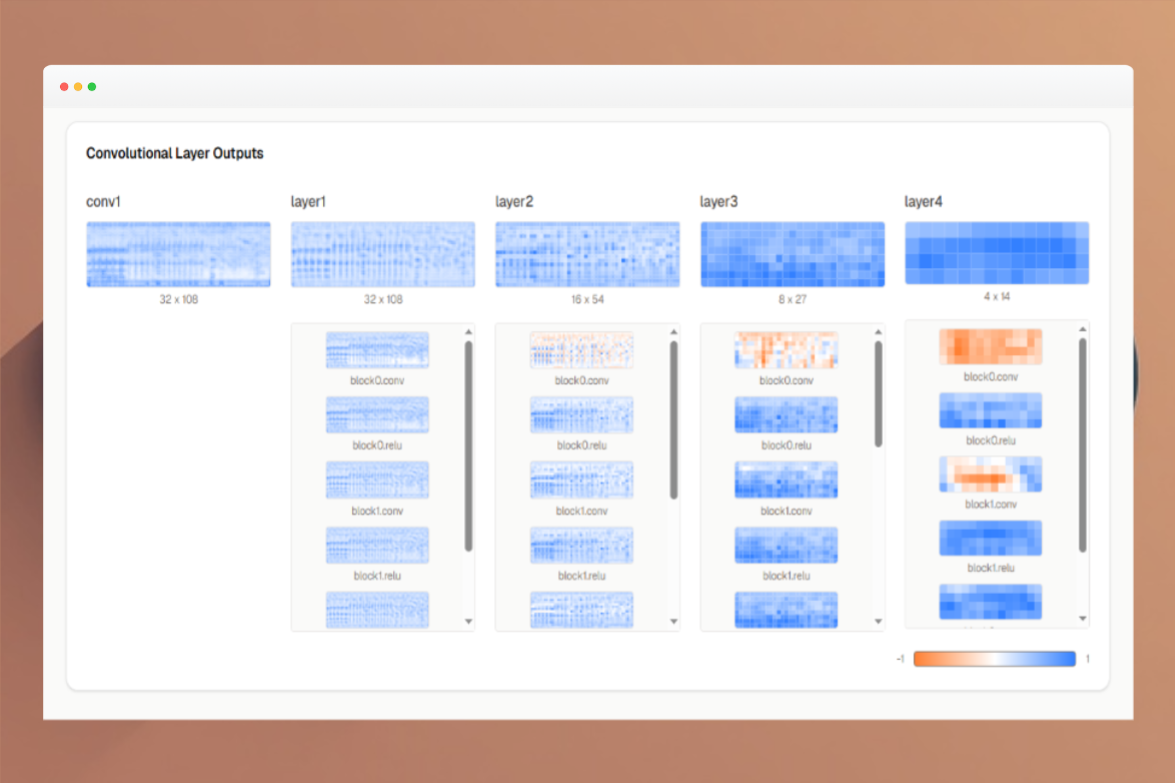Screen dimensions: 1175x783
Task: Click down arrow of layer1 list scrollbar
Action: coord(468,621)
